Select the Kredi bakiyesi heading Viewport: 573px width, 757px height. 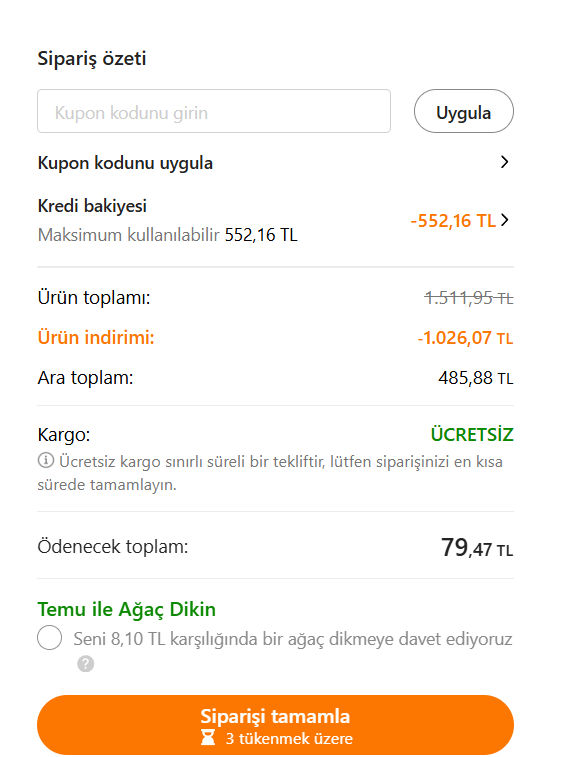pos(92,206)
